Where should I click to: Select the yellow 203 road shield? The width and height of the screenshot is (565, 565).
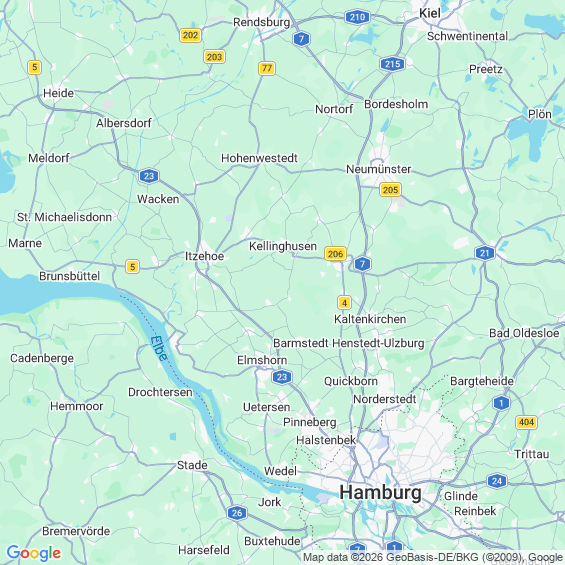click(x=214, y=57)
